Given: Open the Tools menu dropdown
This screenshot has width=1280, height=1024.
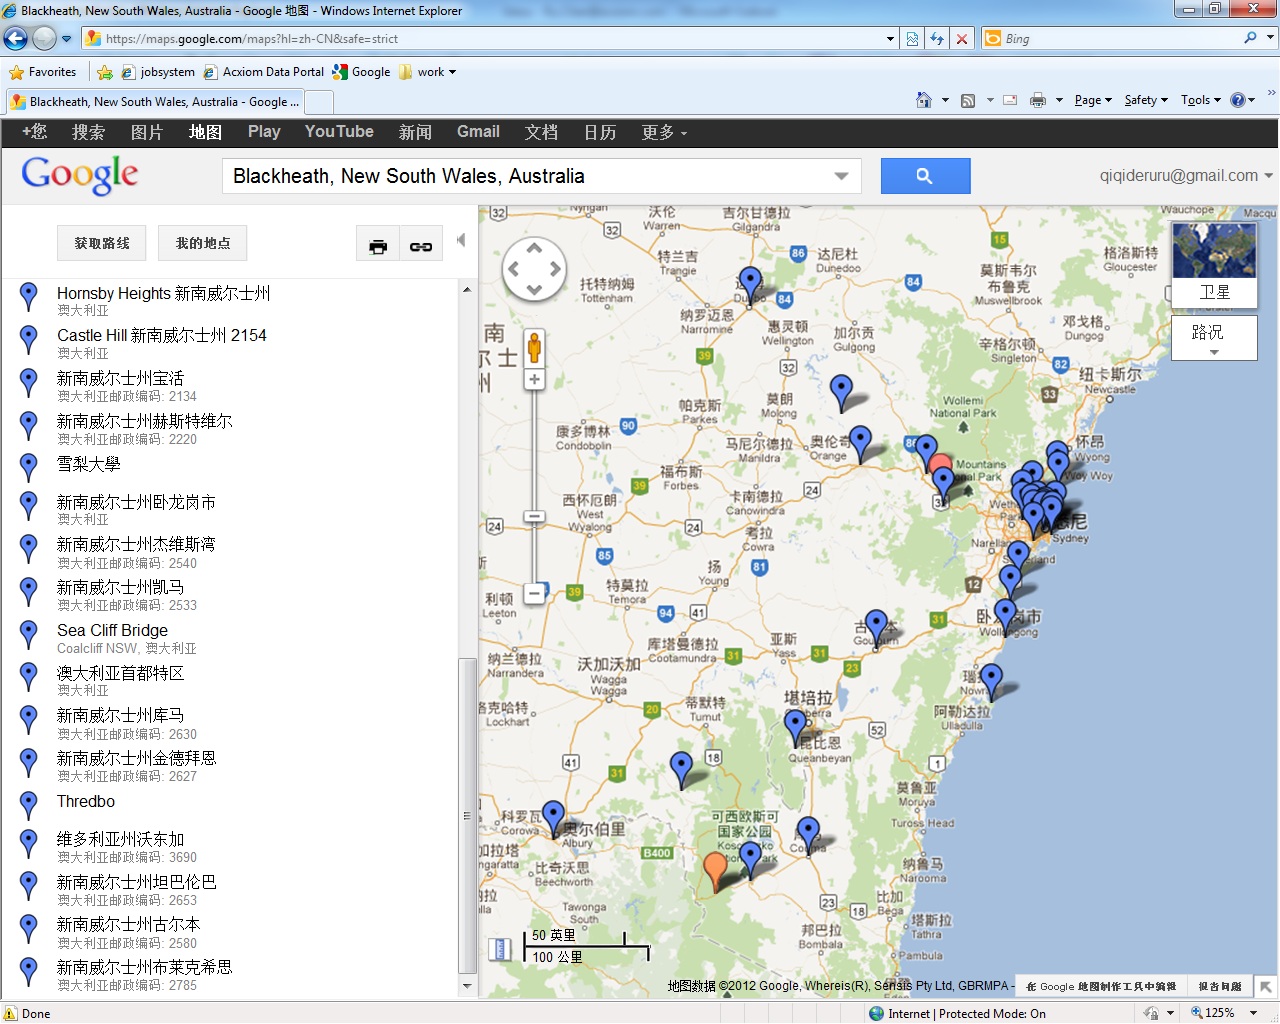Looking at the screenshot, I should [1201, 100].
